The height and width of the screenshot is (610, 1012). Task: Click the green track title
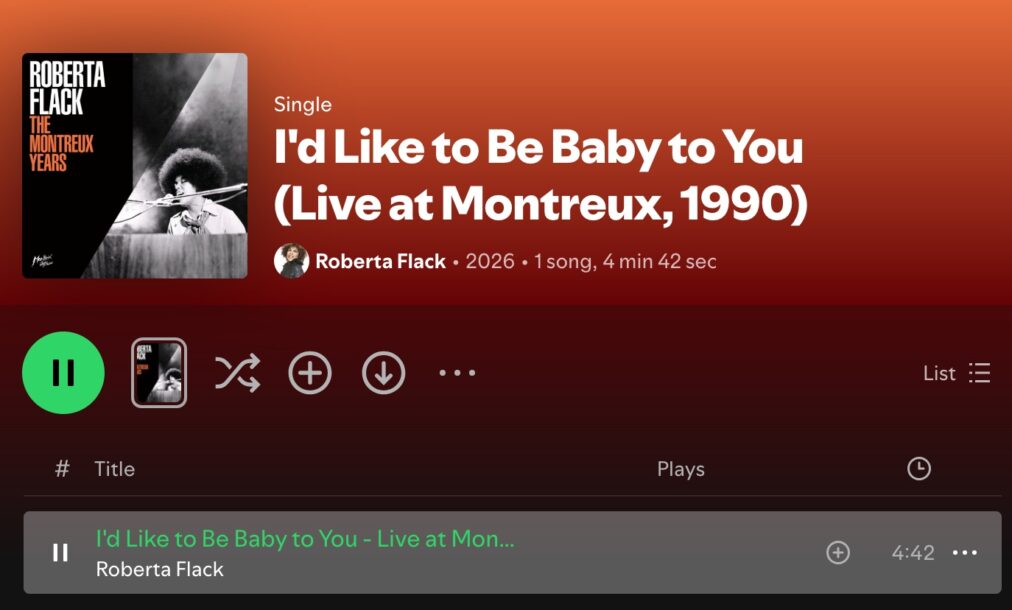click(305, 538)
